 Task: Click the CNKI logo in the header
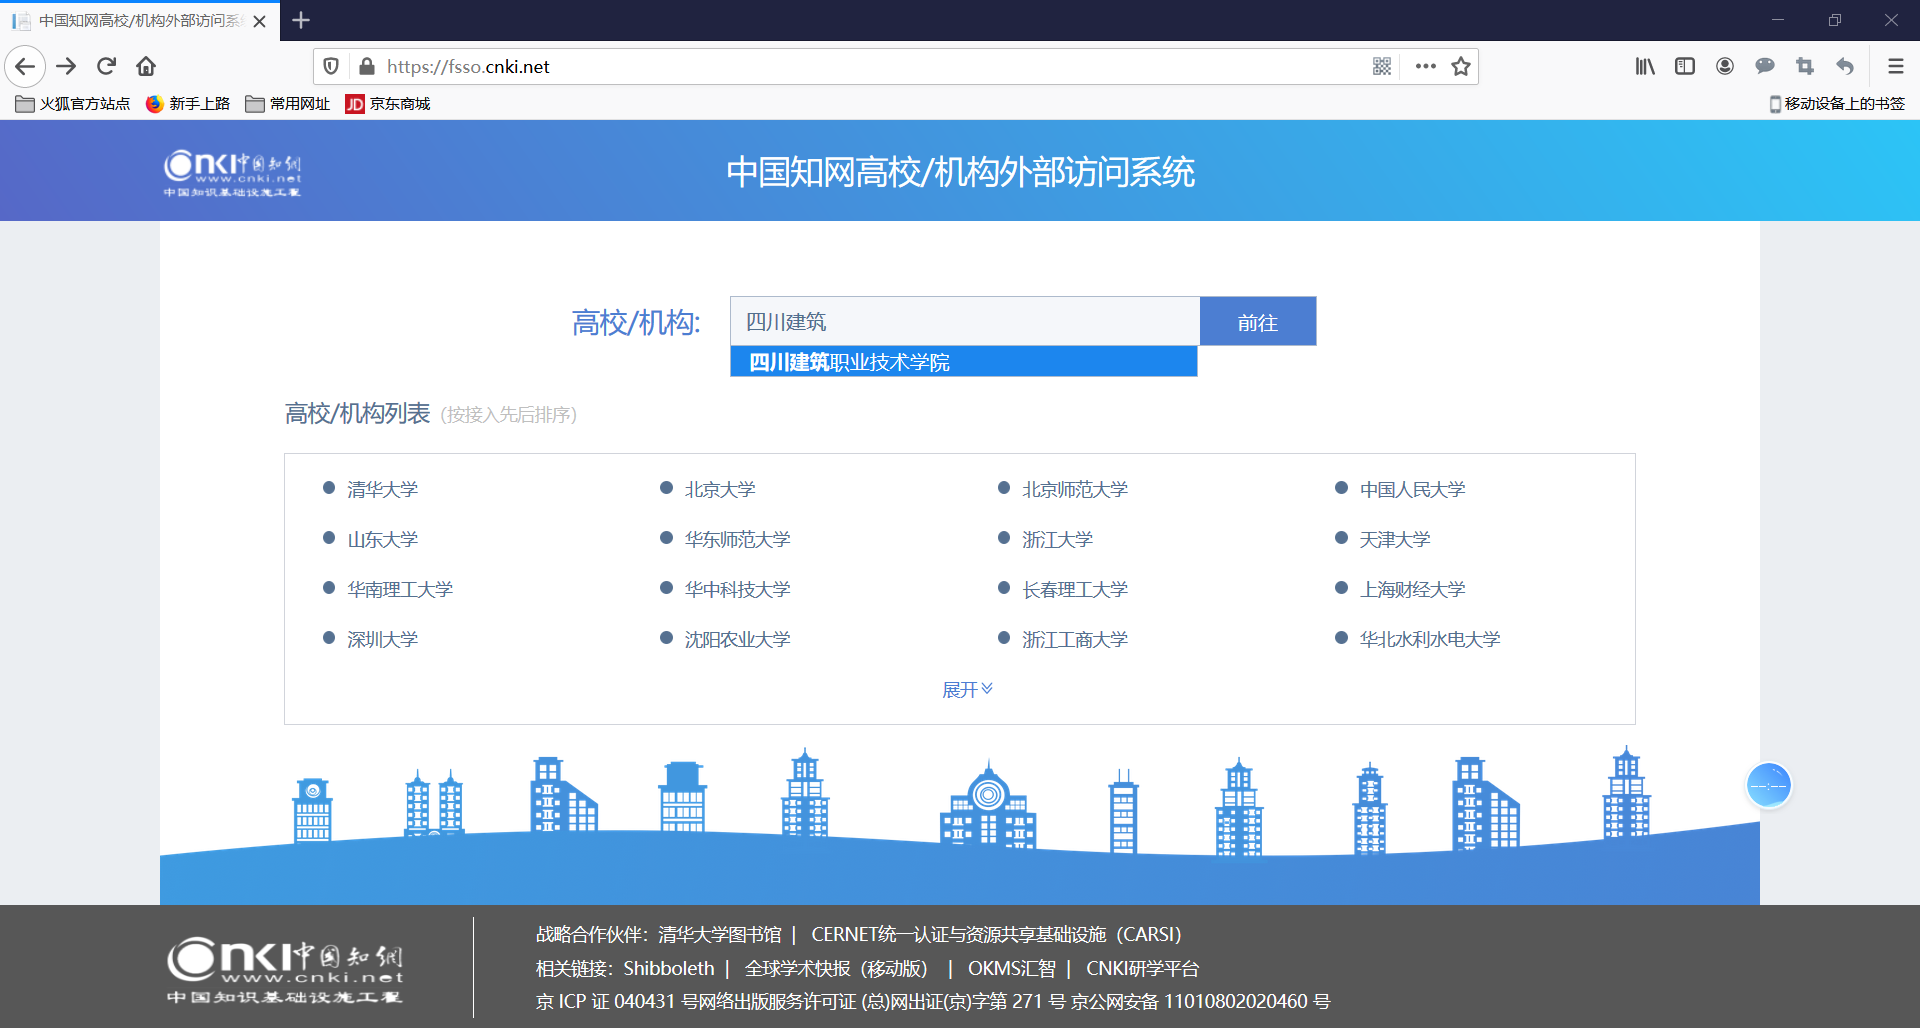pyautogui.click(x=232, y=173)
